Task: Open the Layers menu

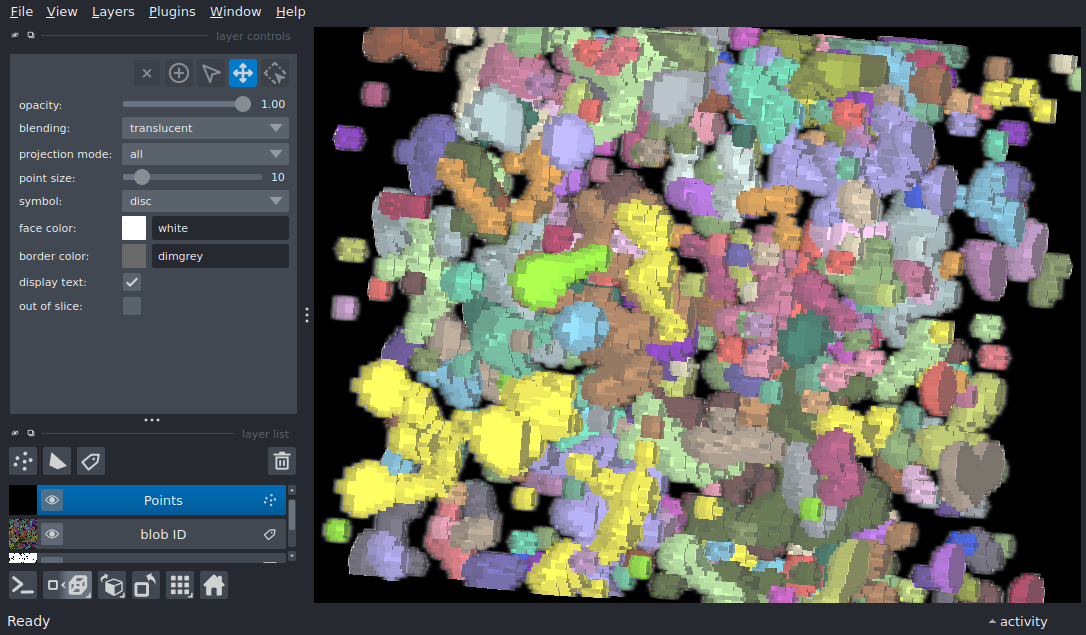Action: coord(113,12)
